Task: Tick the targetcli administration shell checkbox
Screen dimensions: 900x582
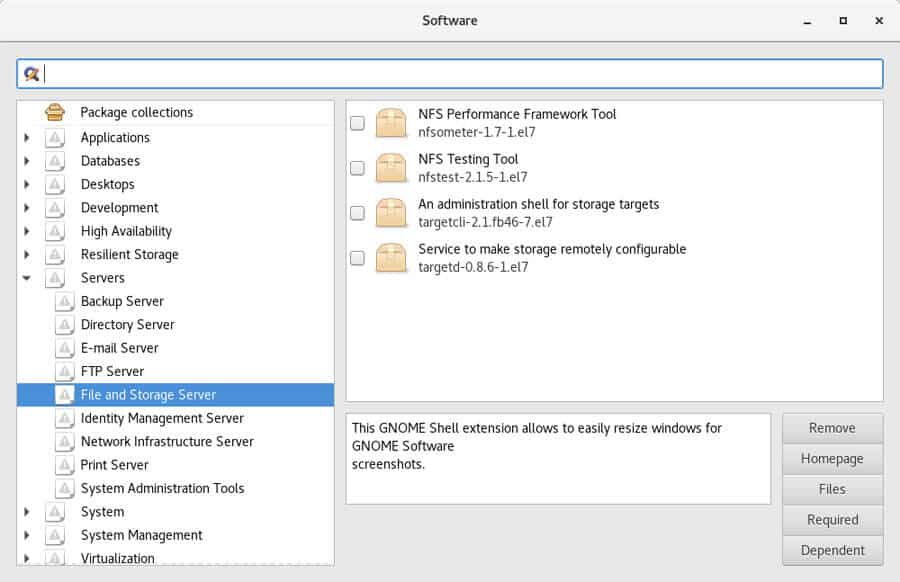Action: (x=357, y=213)
